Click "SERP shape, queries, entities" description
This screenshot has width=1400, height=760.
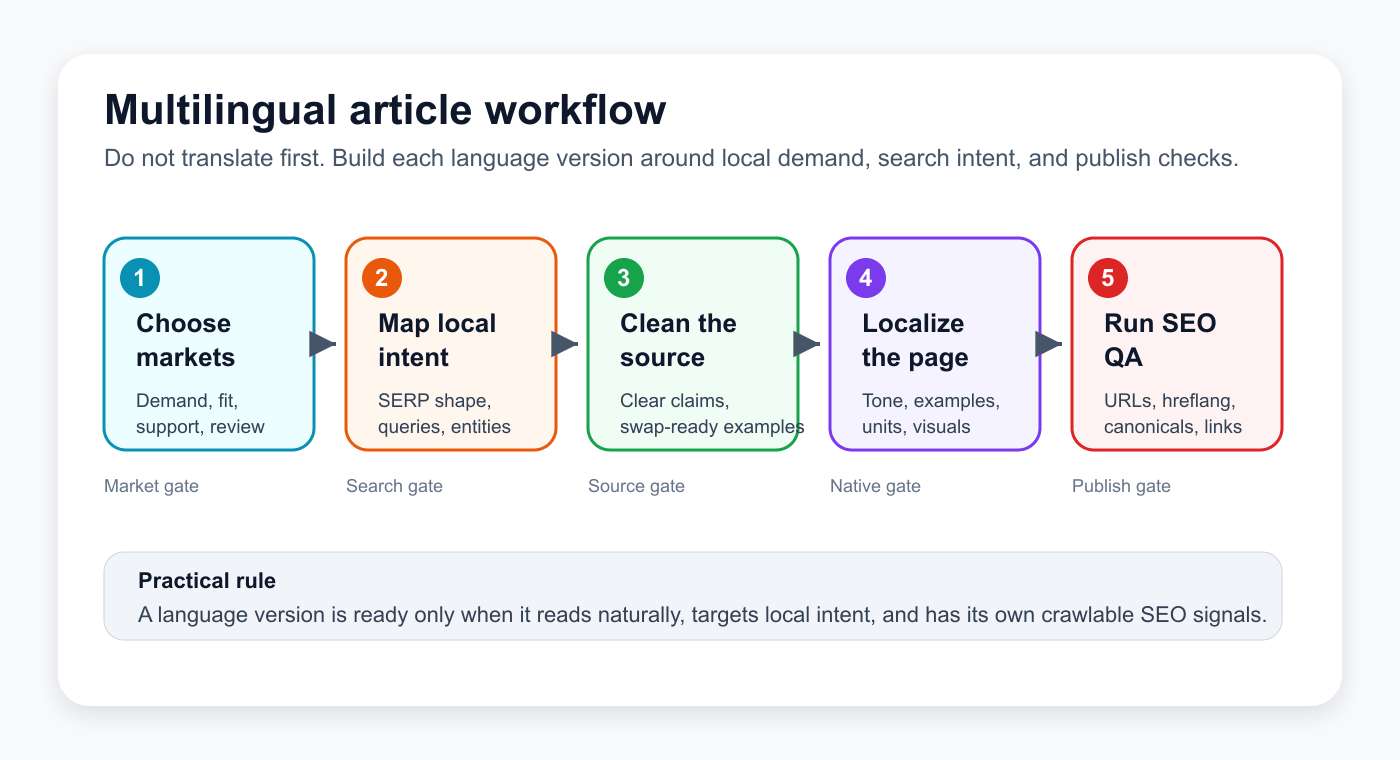point(444,414)
